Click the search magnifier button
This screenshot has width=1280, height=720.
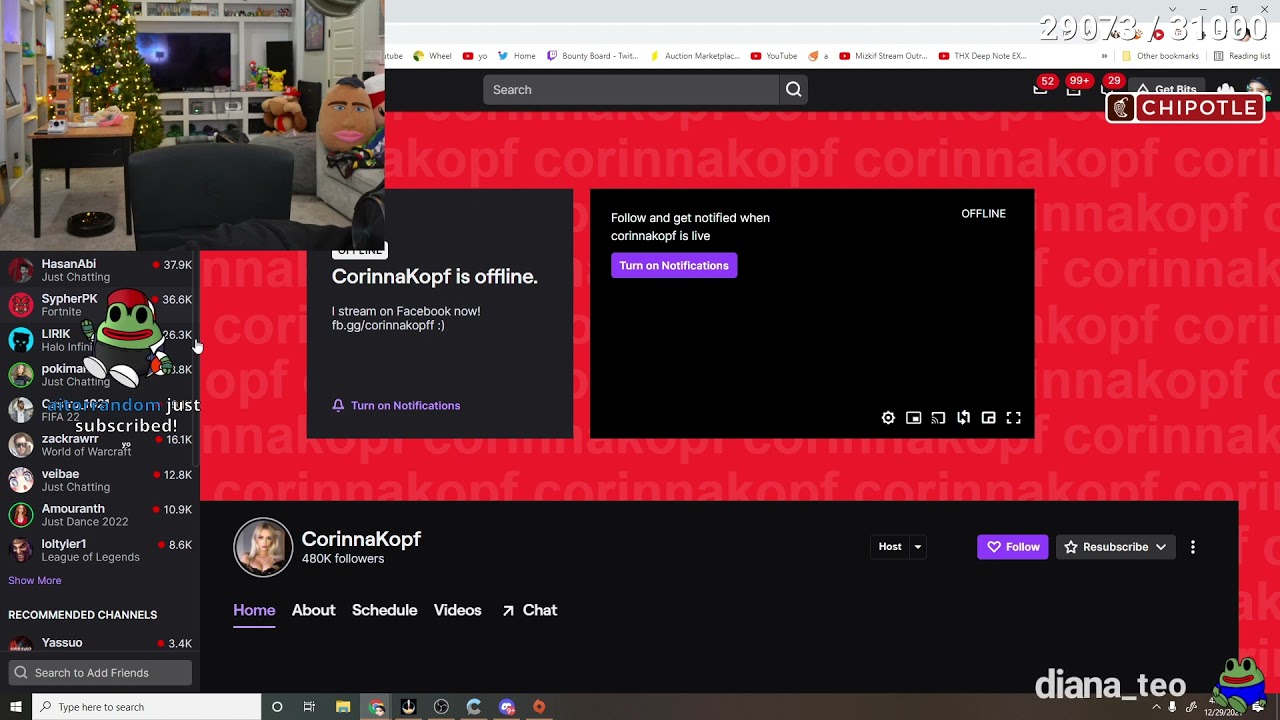793,90
